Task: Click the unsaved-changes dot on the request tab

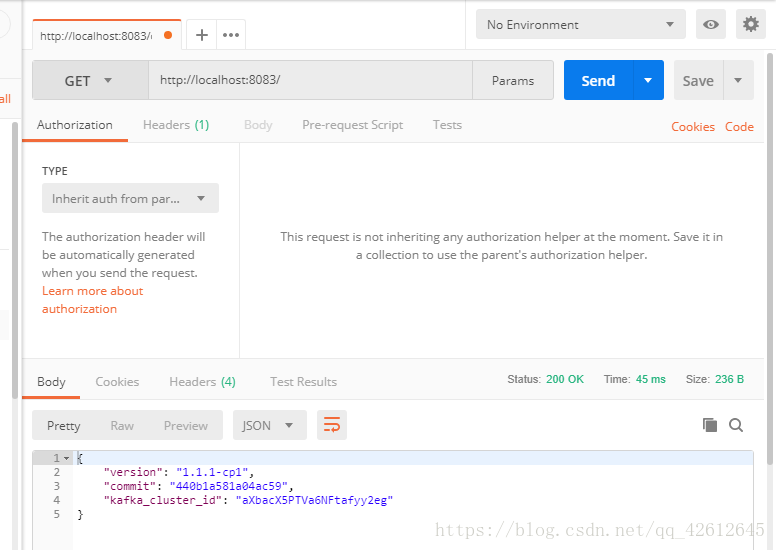Action: [x=168, y=35]
